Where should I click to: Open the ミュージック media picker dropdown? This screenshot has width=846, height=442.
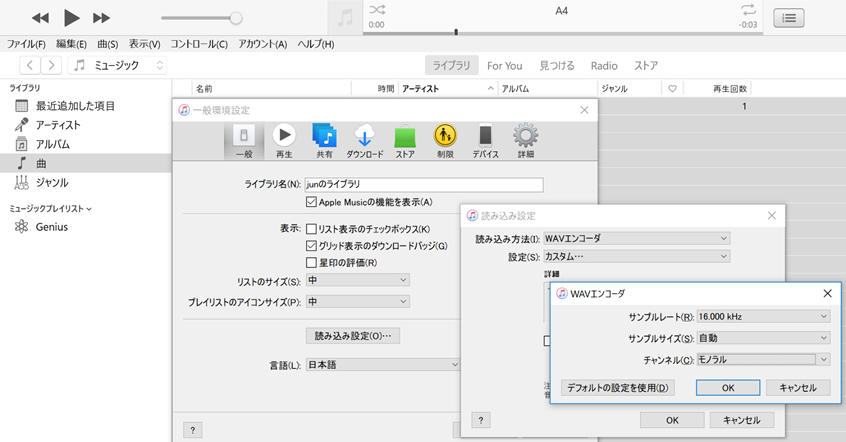click(x=117, y=65)
